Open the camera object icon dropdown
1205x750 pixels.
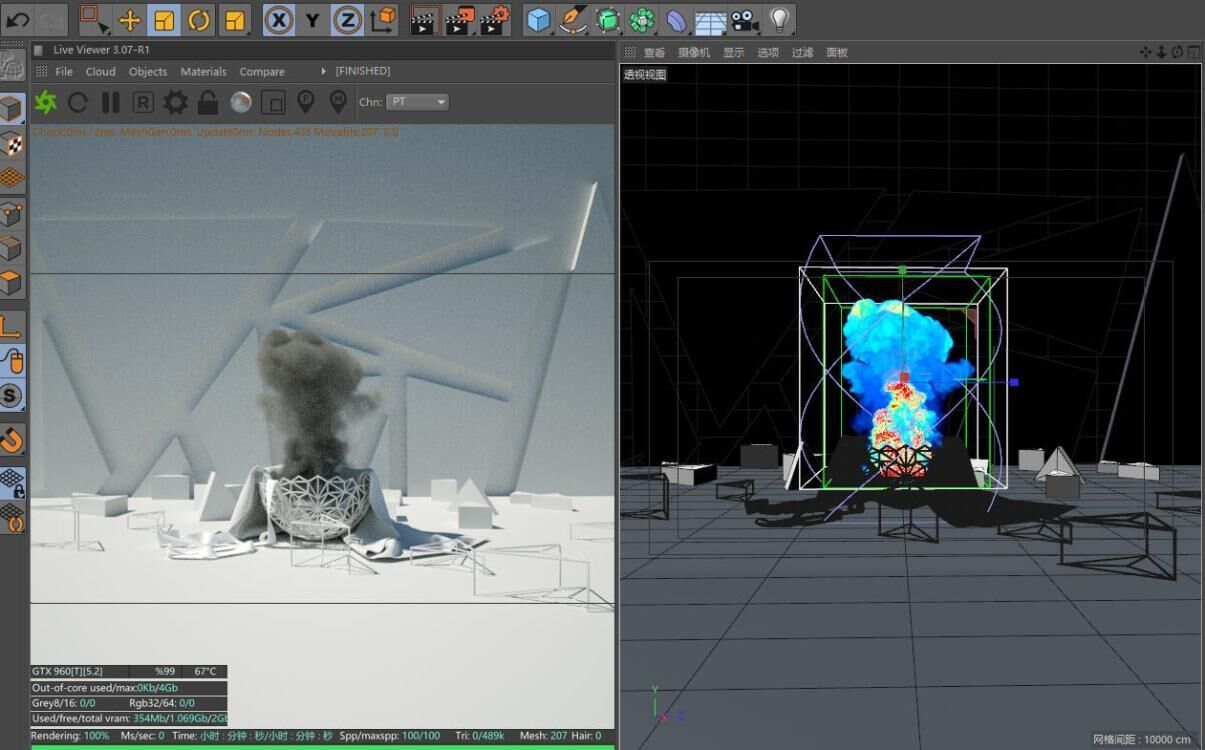[x=744, y=20]
